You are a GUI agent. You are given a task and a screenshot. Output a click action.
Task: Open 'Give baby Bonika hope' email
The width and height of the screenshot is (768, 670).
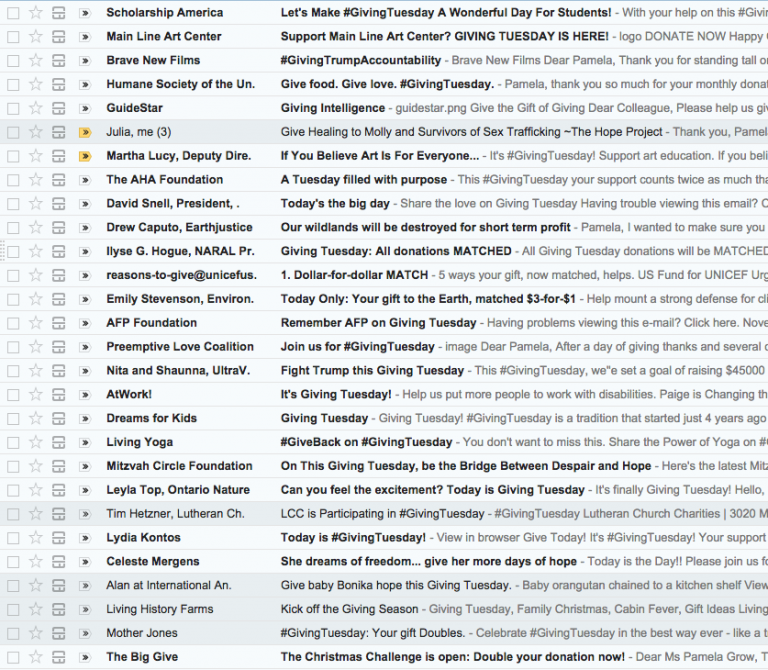396,585
